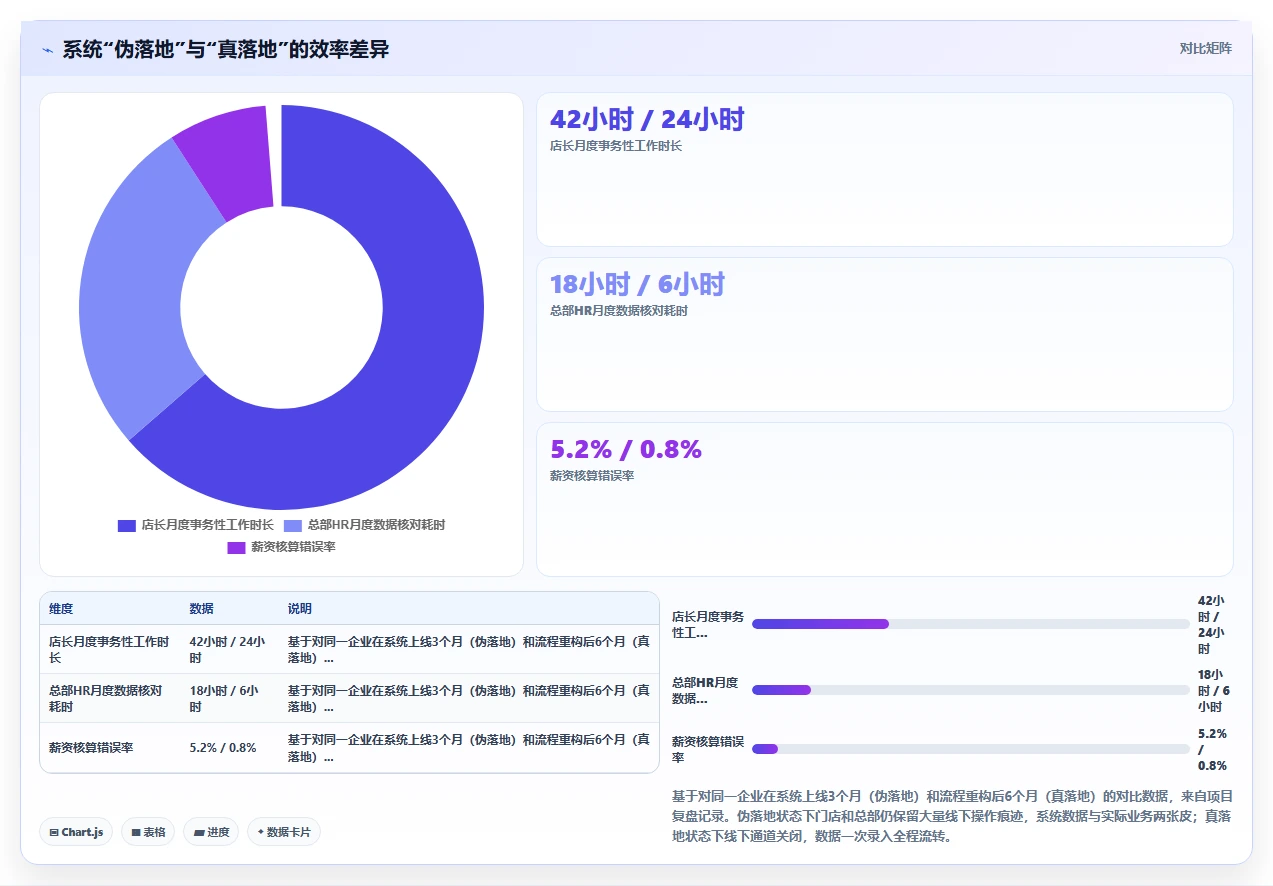The width and height of the screenshot is (1273, 886).
Task: Click the progress bar for 总部HR月度数据...
Action: point(971,690)
